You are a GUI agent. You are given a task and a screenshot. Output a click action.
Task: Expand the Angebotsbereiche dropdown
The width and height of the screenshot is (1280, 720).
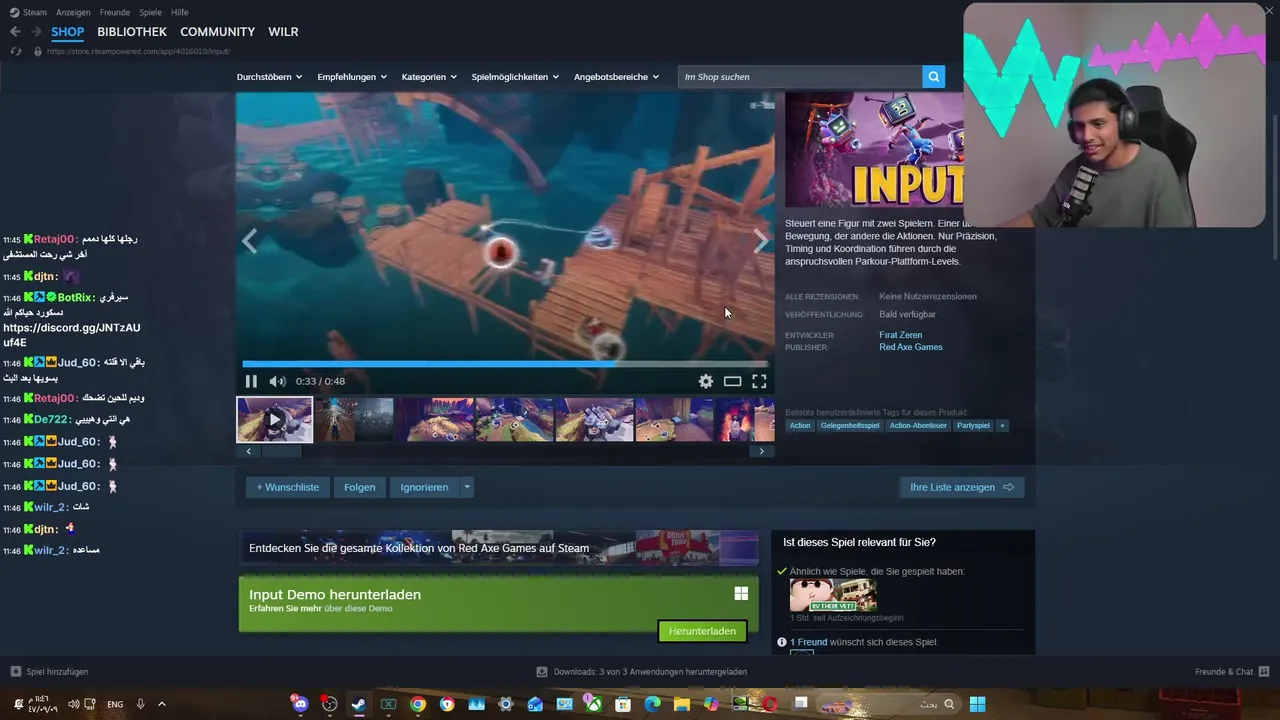click(617, 77)
